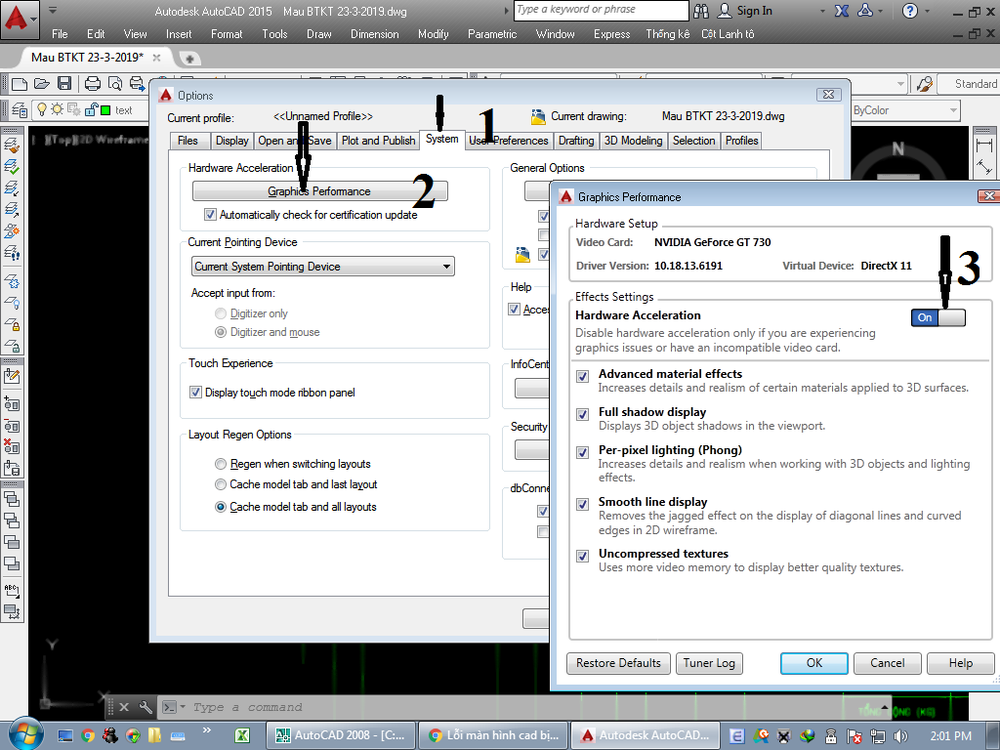Viewport: 1000px width, 750px height.
Task: Click the Plot printer icon
Action: click(x=92, y=84)
